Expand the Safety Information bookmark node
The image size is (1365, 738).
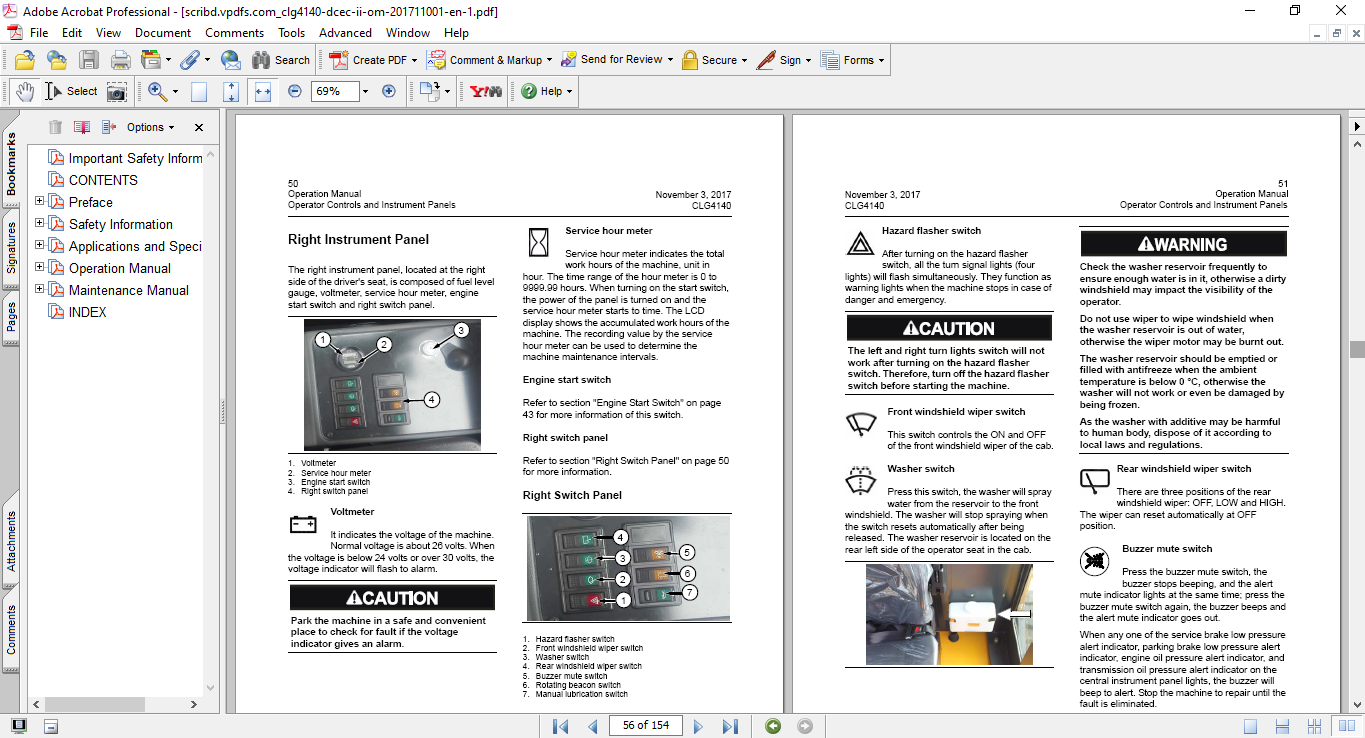pyautogui.click(x=40, y=224)
